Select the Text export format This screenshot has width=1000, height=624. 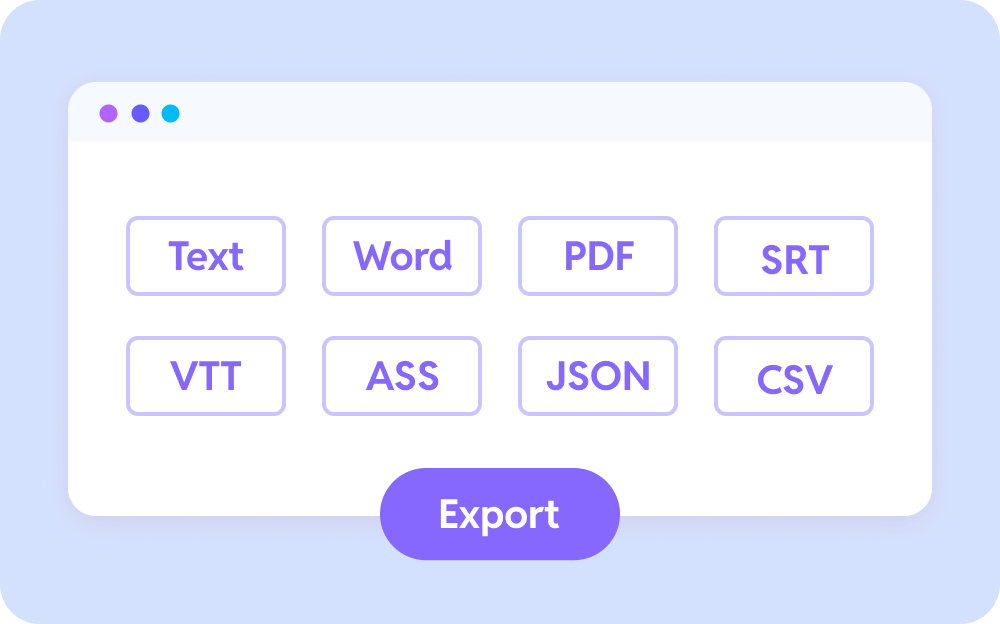206,256
